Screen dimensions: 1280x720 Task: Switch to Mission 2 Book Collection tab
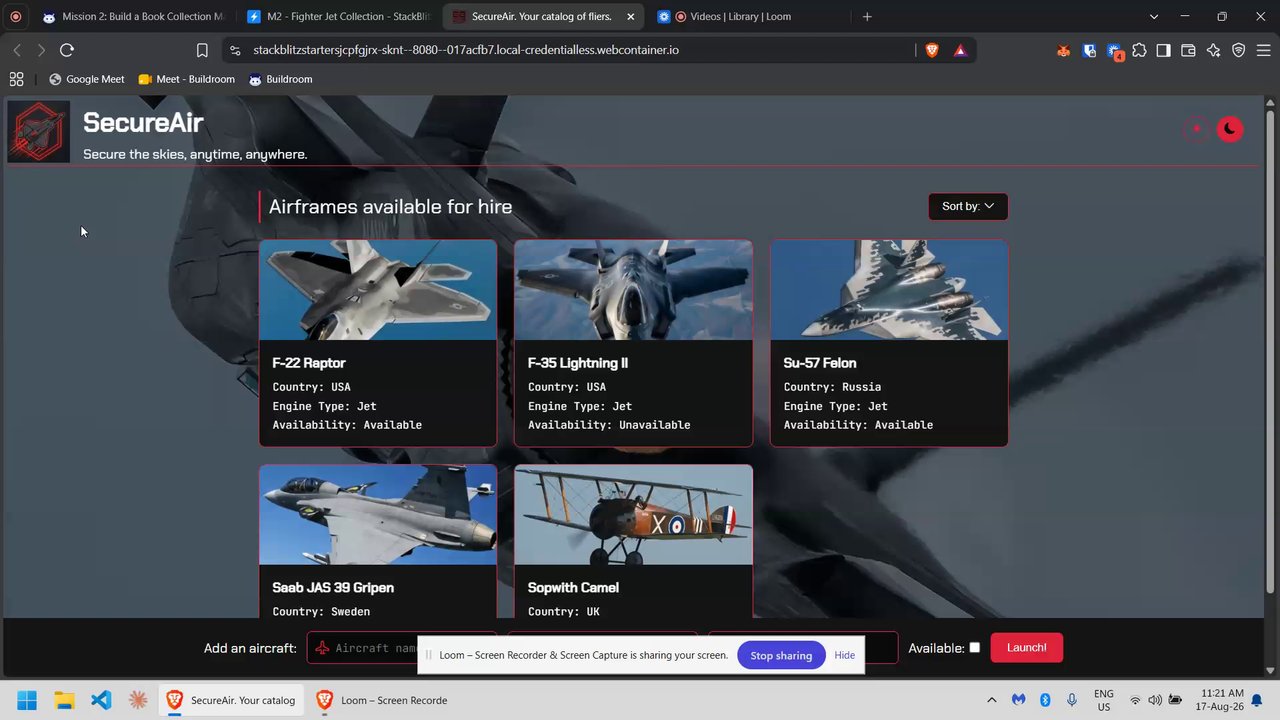[133, 17]
